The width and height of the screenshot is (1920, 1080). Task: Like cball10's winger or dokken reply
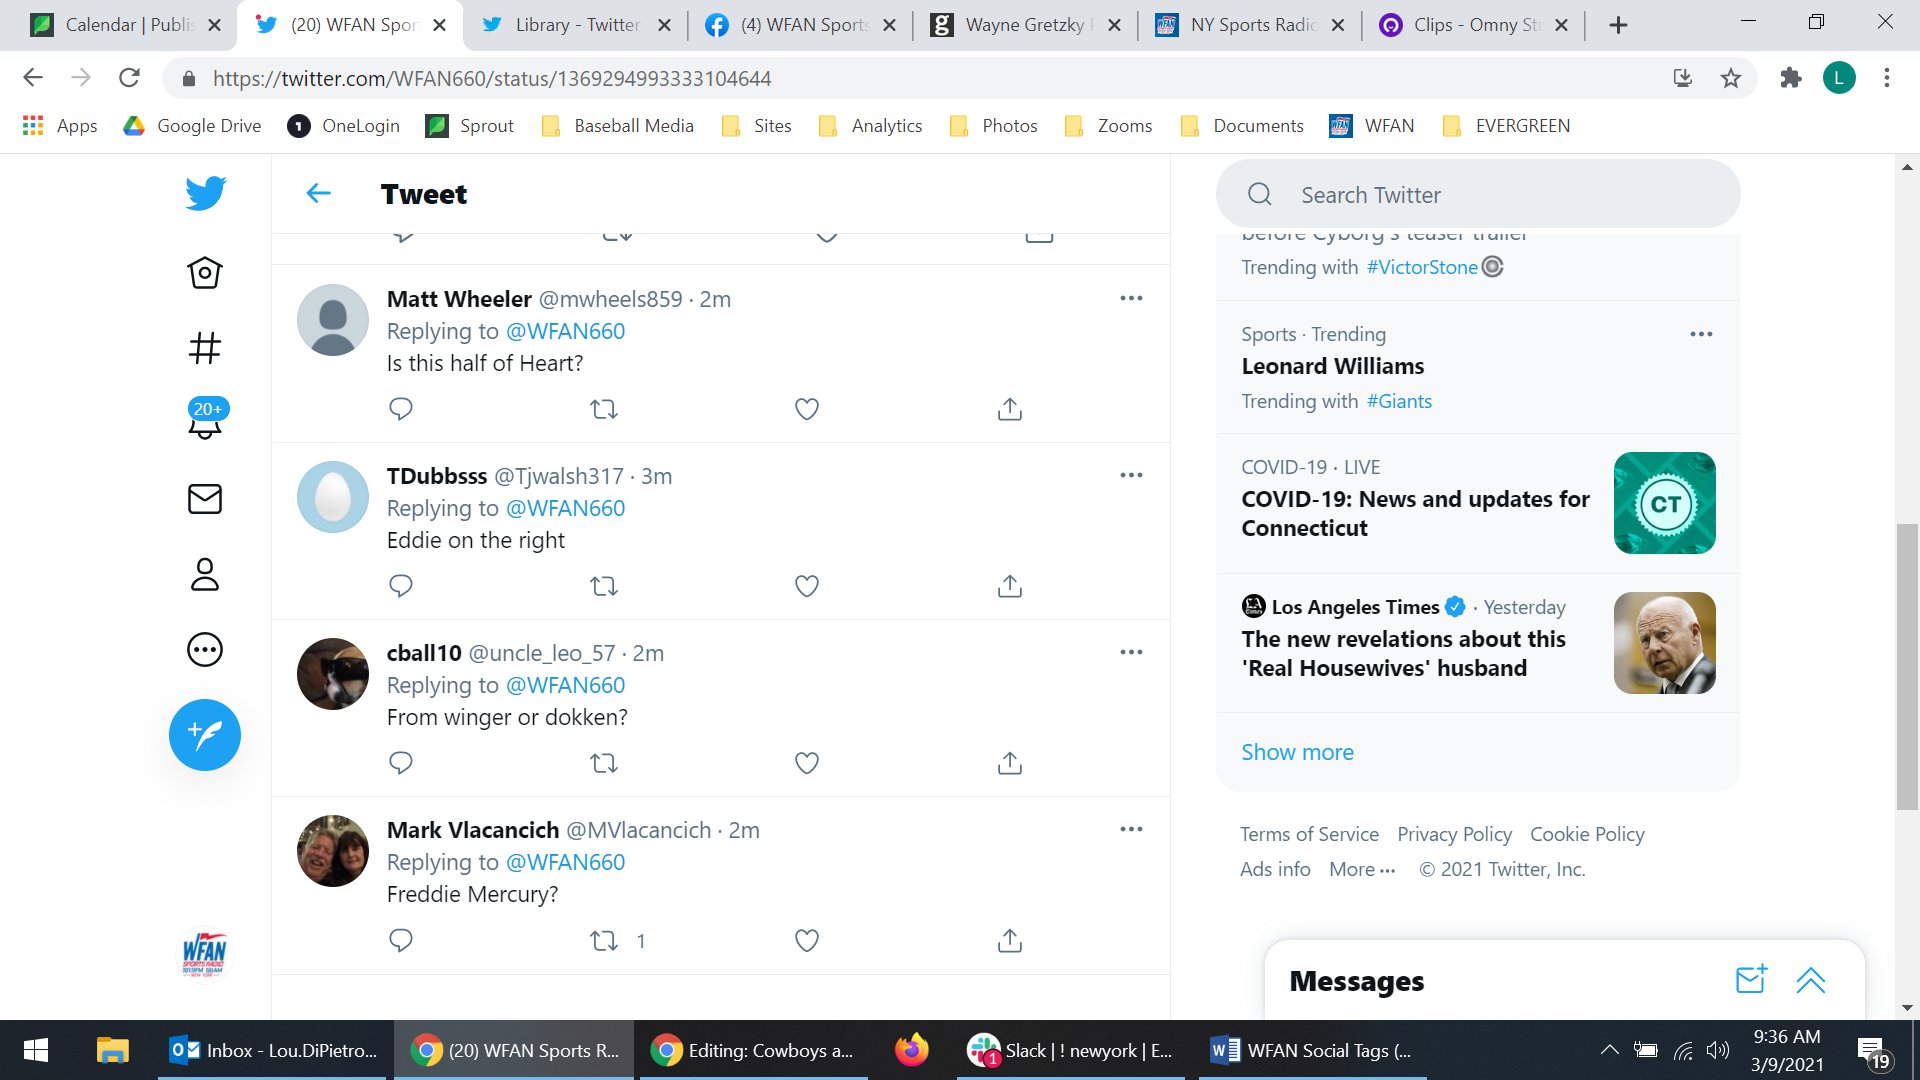(x=806, y=763)
